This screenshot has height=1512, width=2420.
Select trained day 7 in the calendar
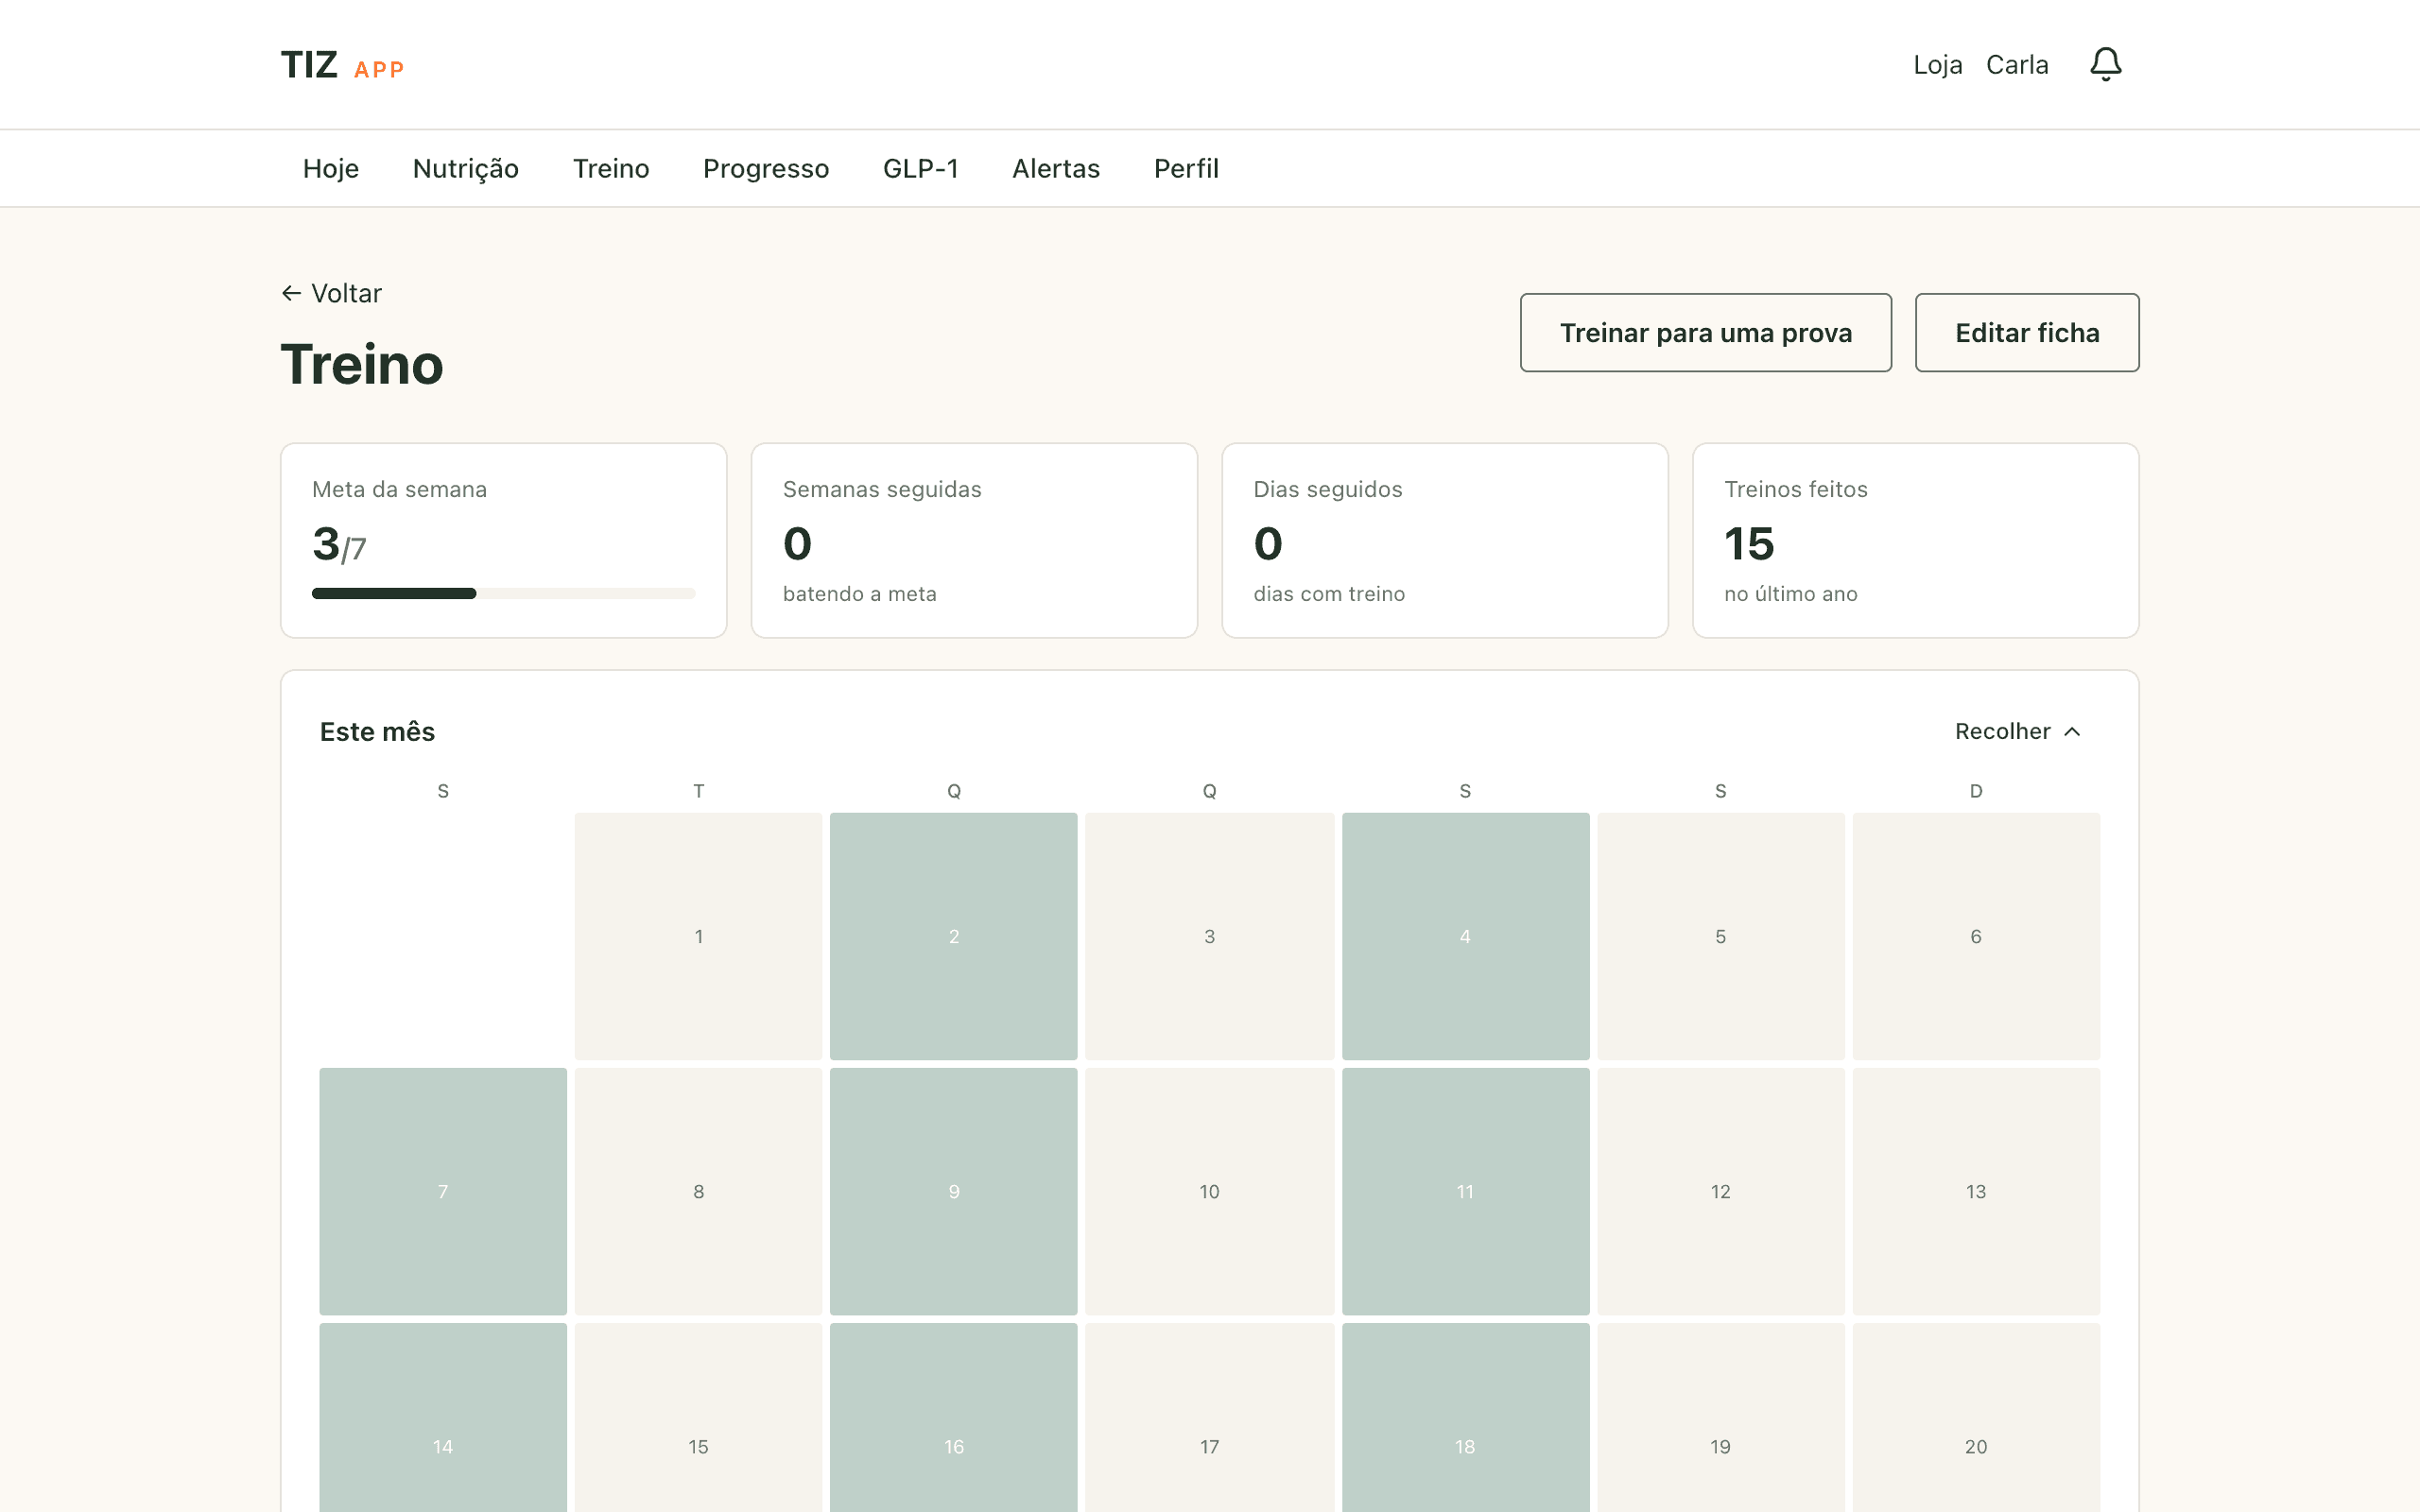tap(443, 1191)
